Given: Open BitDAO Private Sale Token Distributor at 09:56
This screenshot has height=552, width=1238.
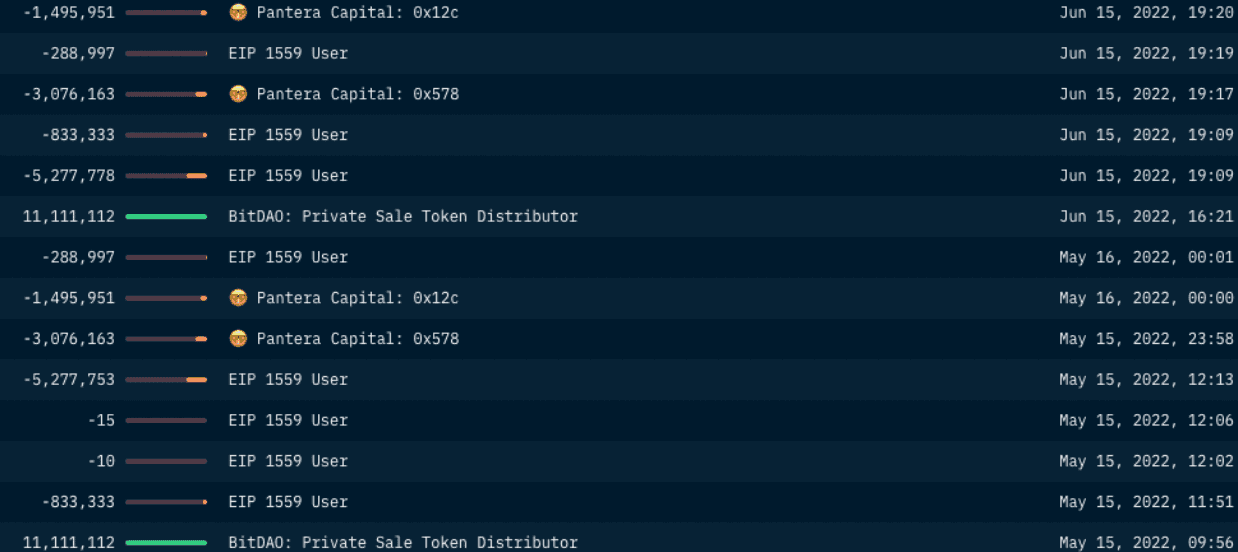Looking at the screenshot, I should 402,542.
